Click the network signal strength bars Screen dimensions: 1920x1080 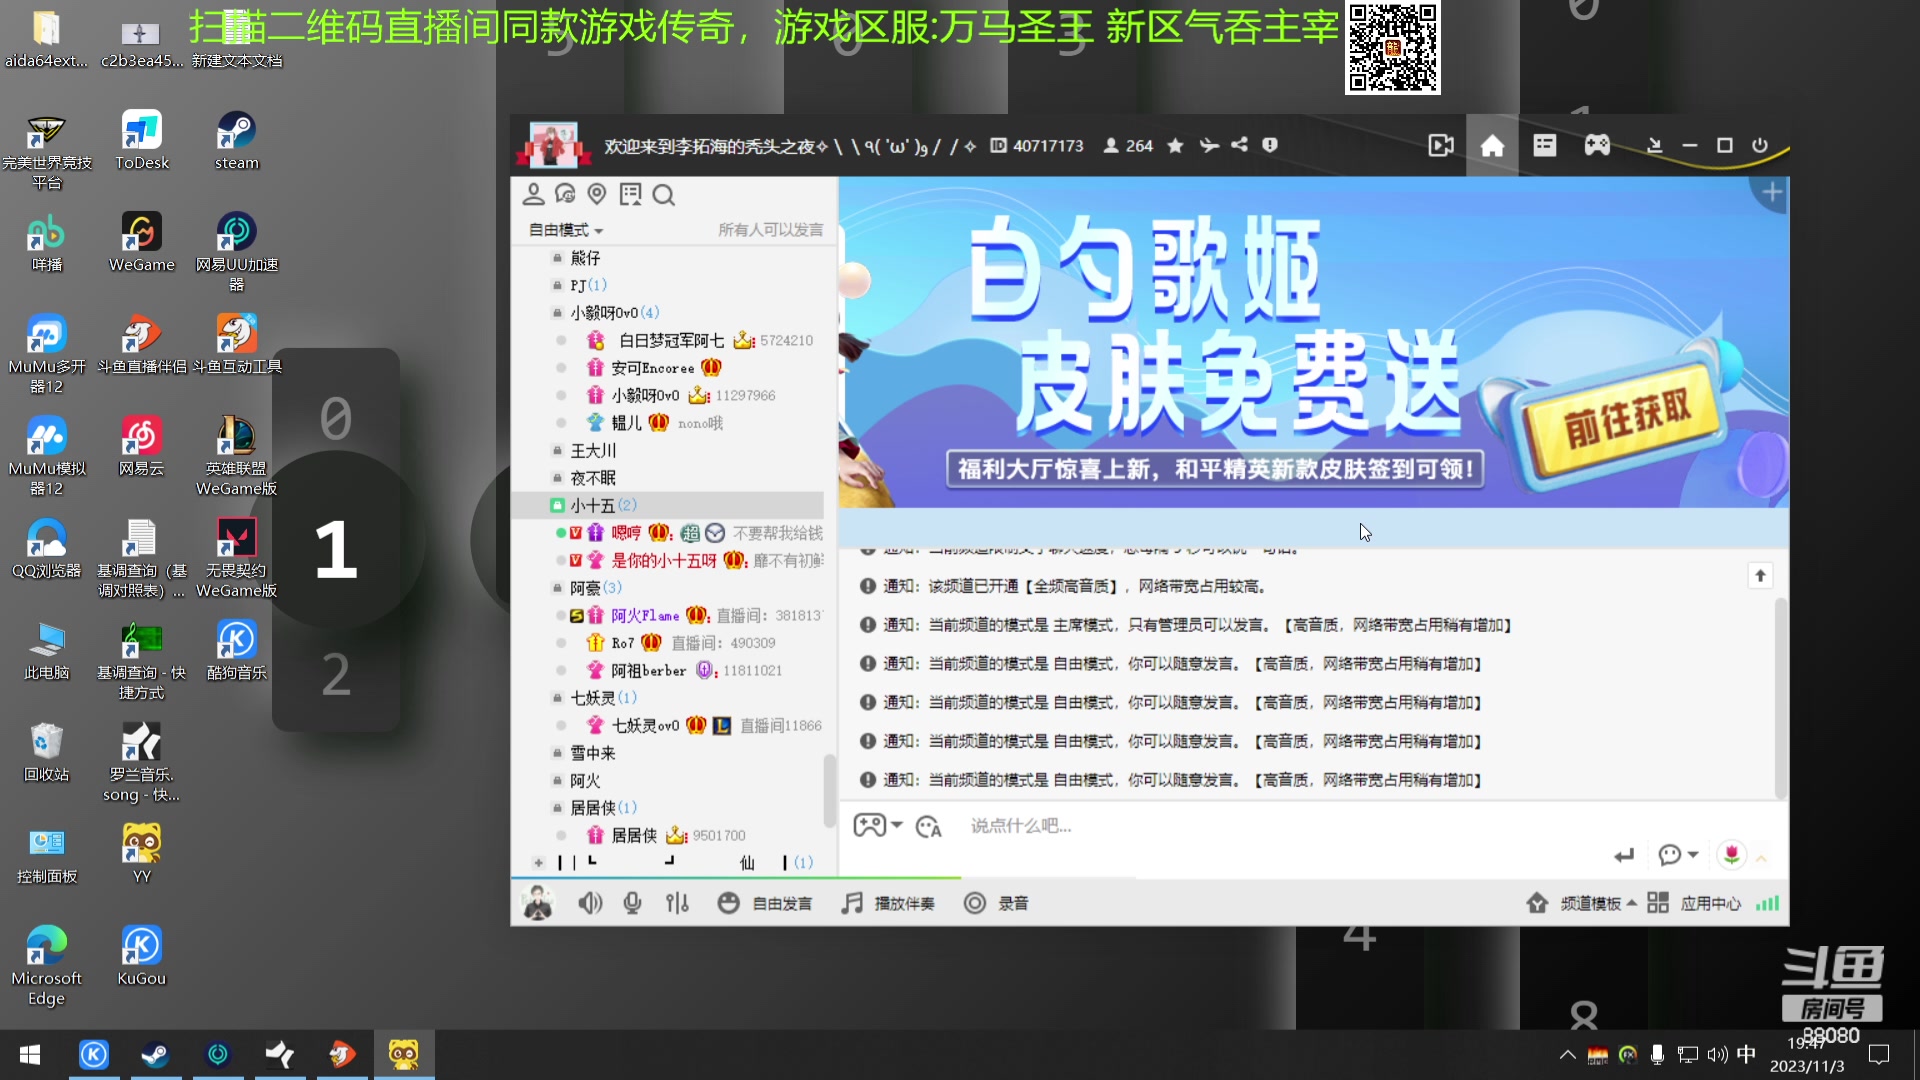tap(1768, 902)
